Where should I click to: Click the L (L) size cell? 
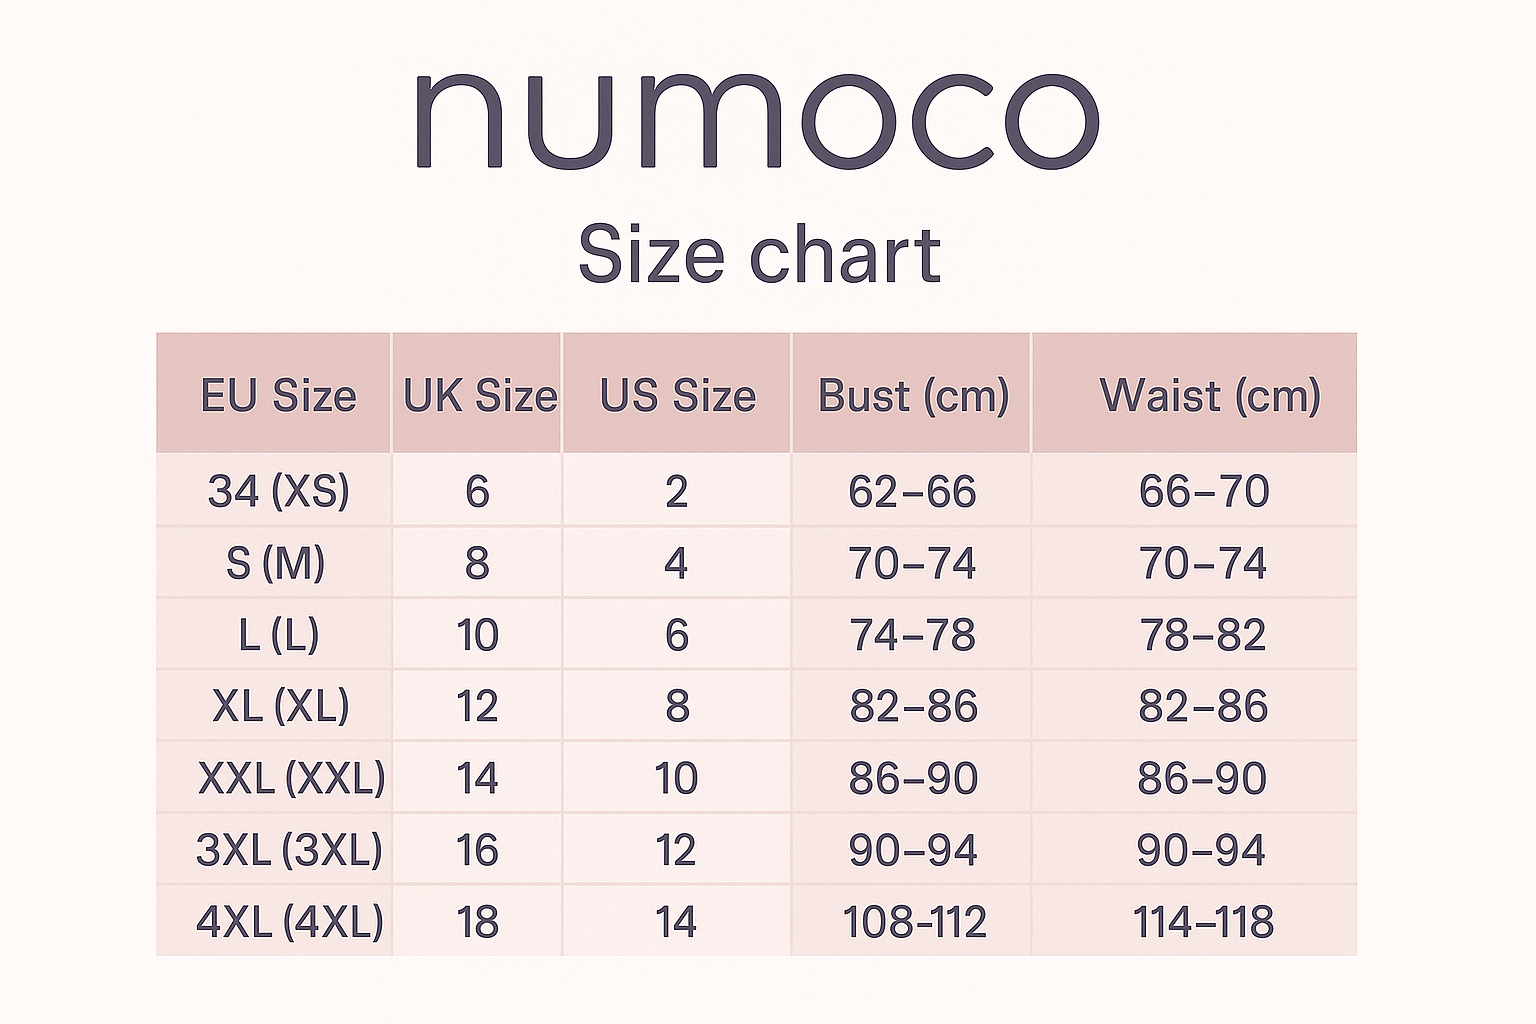(278, 635)
